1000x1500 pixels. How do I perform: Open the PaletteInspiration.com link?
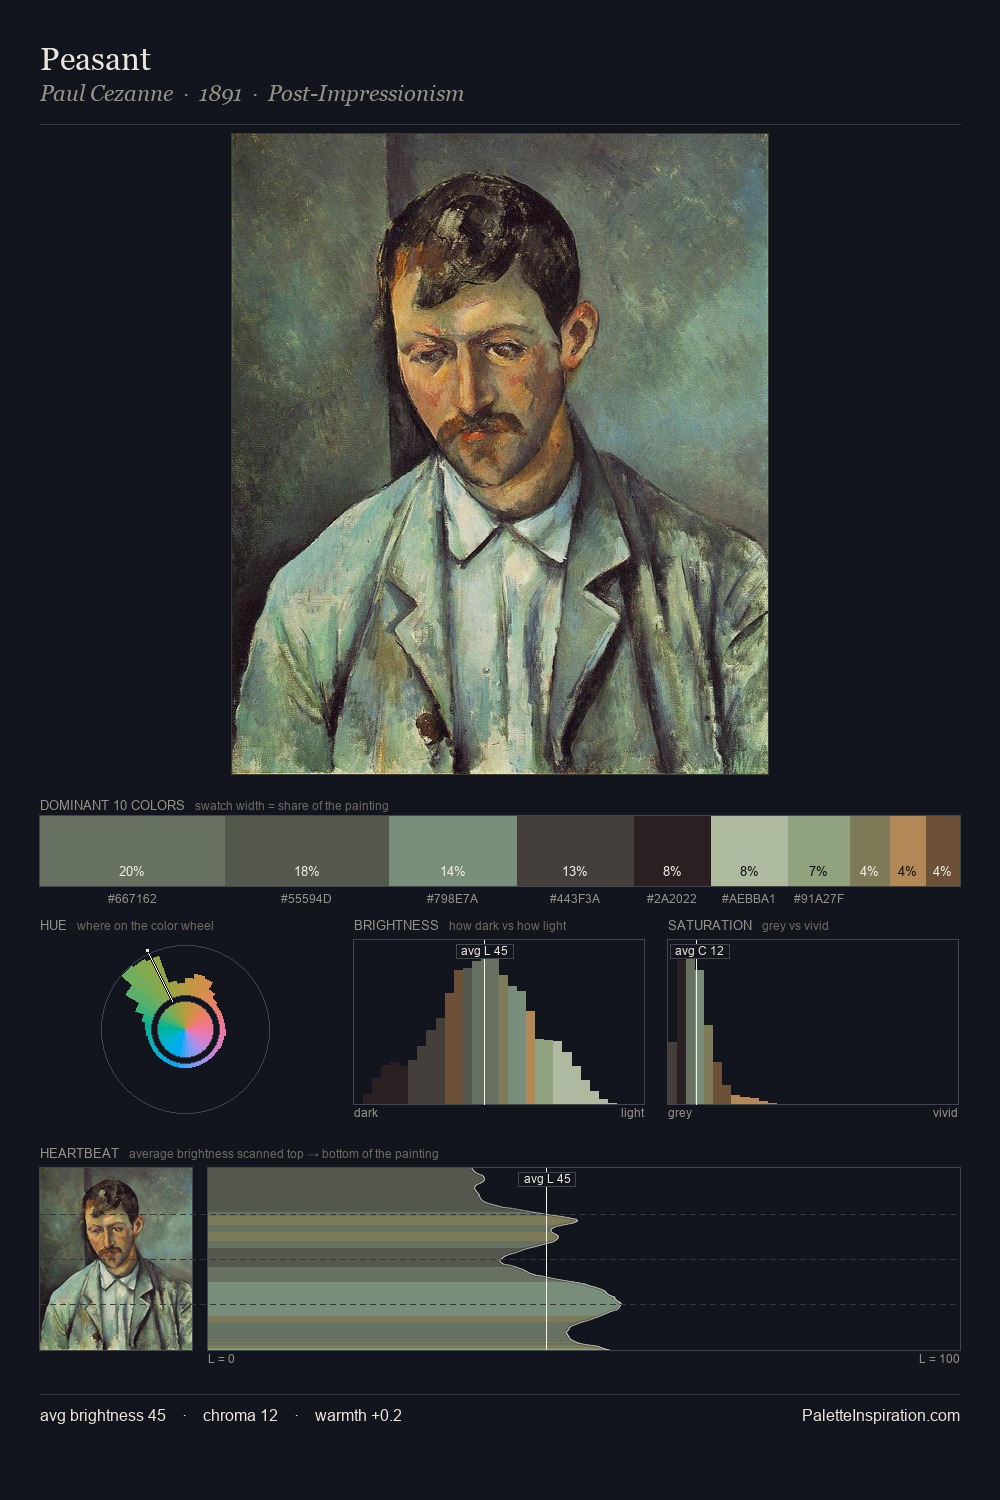pyautogui.click(x=881, y=1416)
